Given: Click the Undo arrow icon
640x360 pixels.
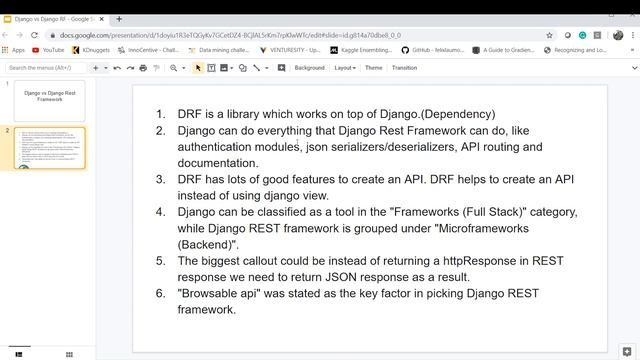Looking at the screenshot, I should tap(117, 68).
